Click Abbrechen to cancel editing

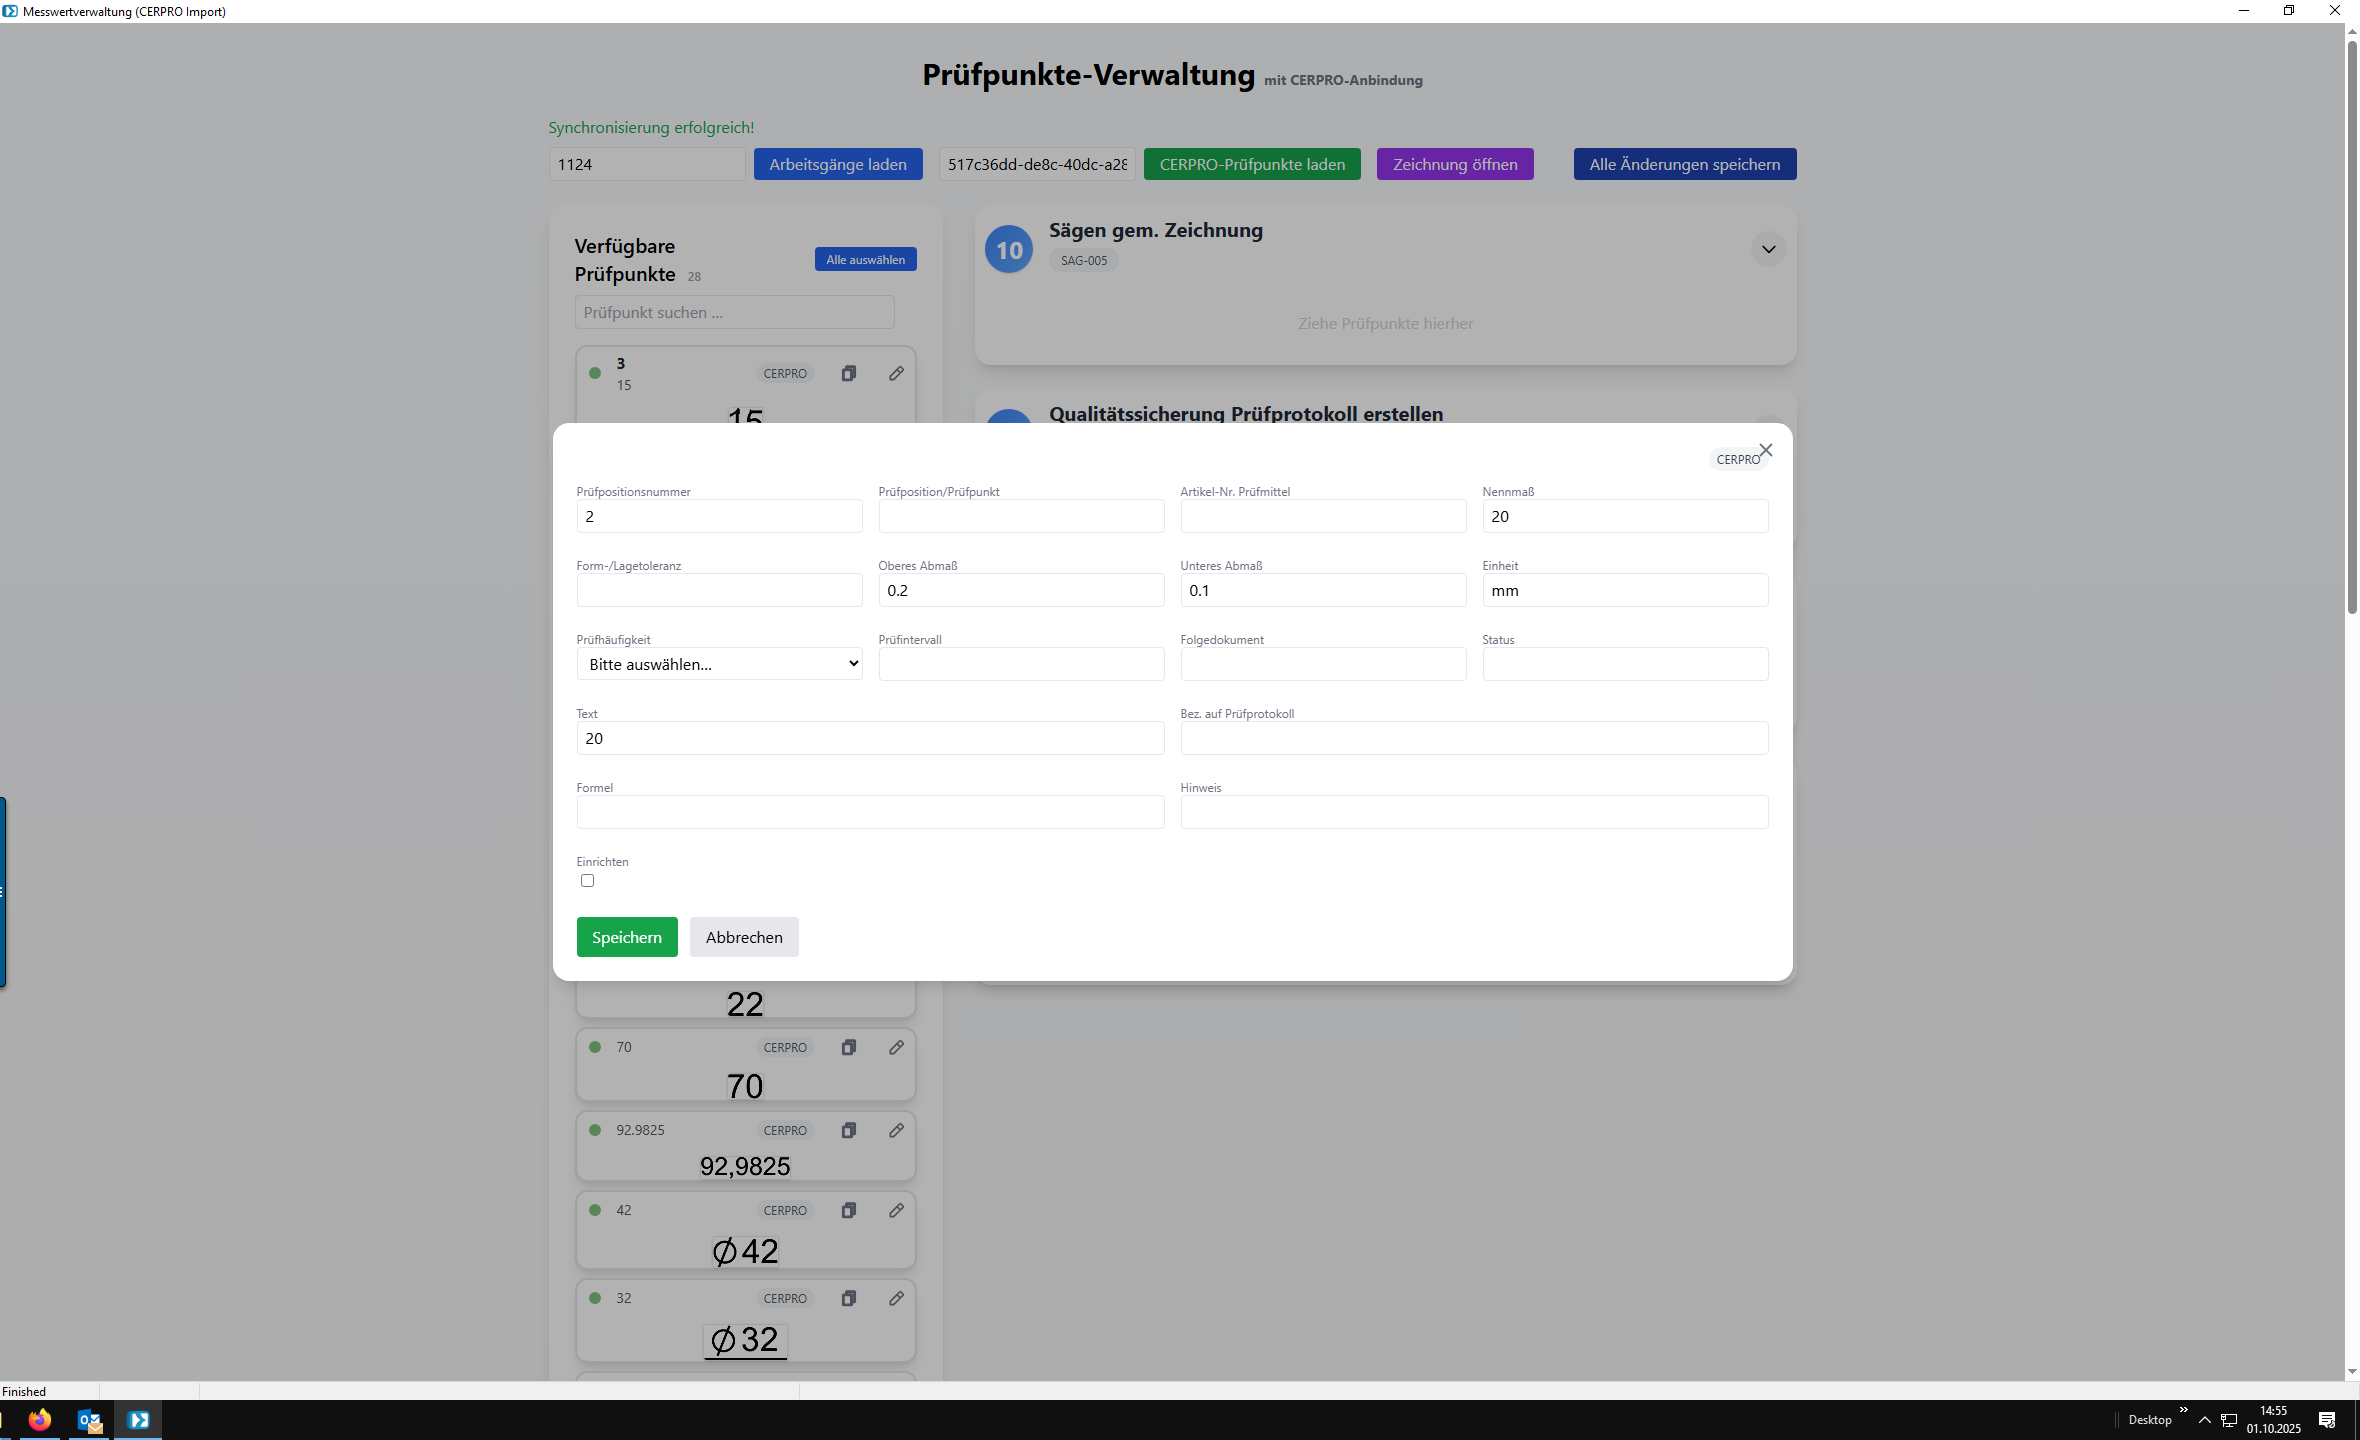[x=744, y=937]
